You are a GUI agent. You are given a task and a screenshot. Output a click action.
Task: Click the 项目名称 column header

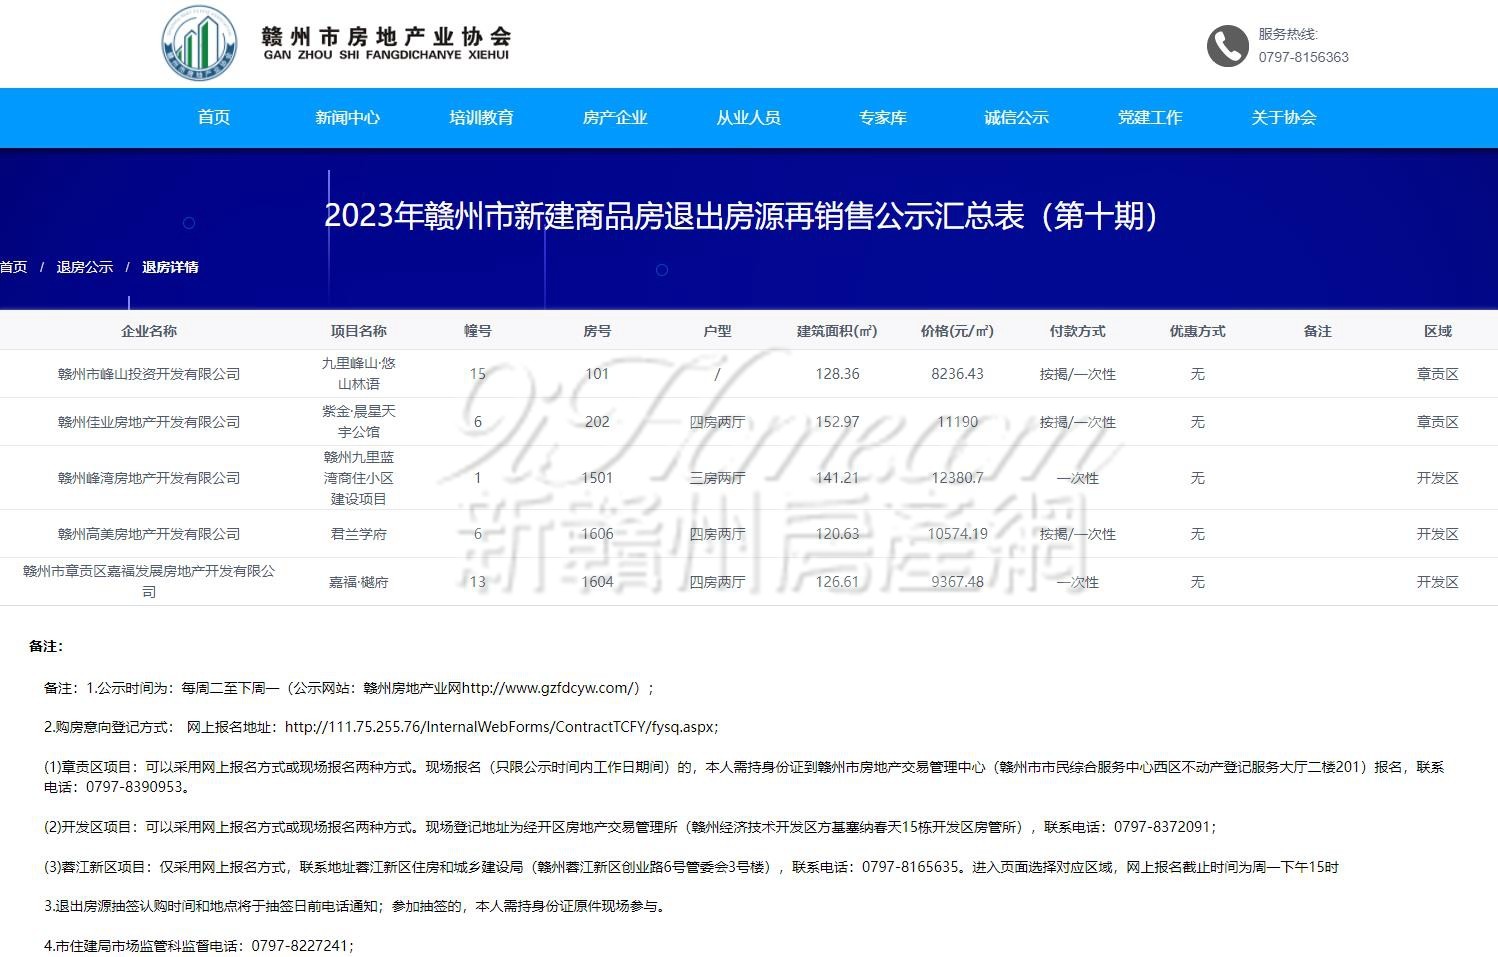pos(359,331)
